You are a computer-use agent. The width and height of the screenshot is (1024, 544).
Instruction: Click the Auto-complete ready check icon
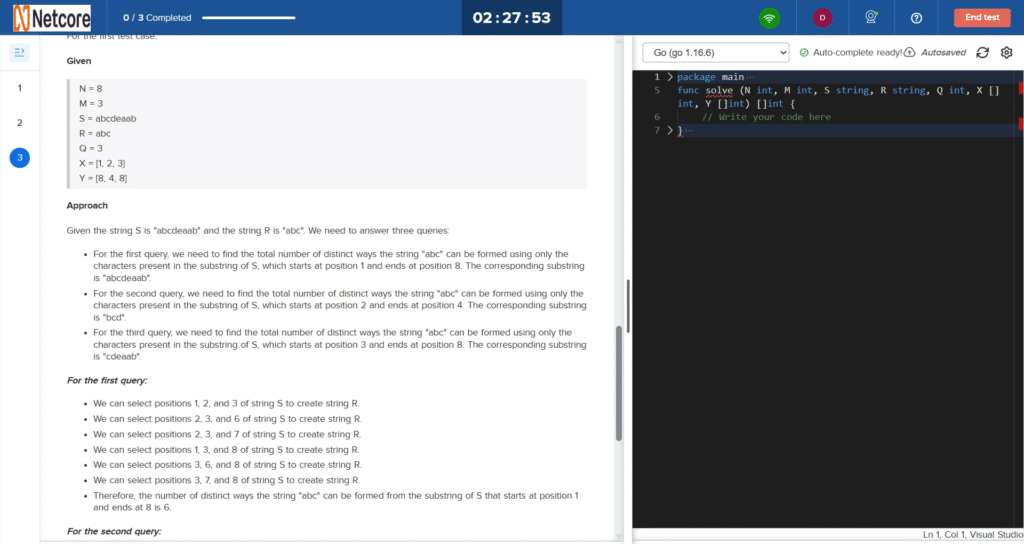(804, 52)
